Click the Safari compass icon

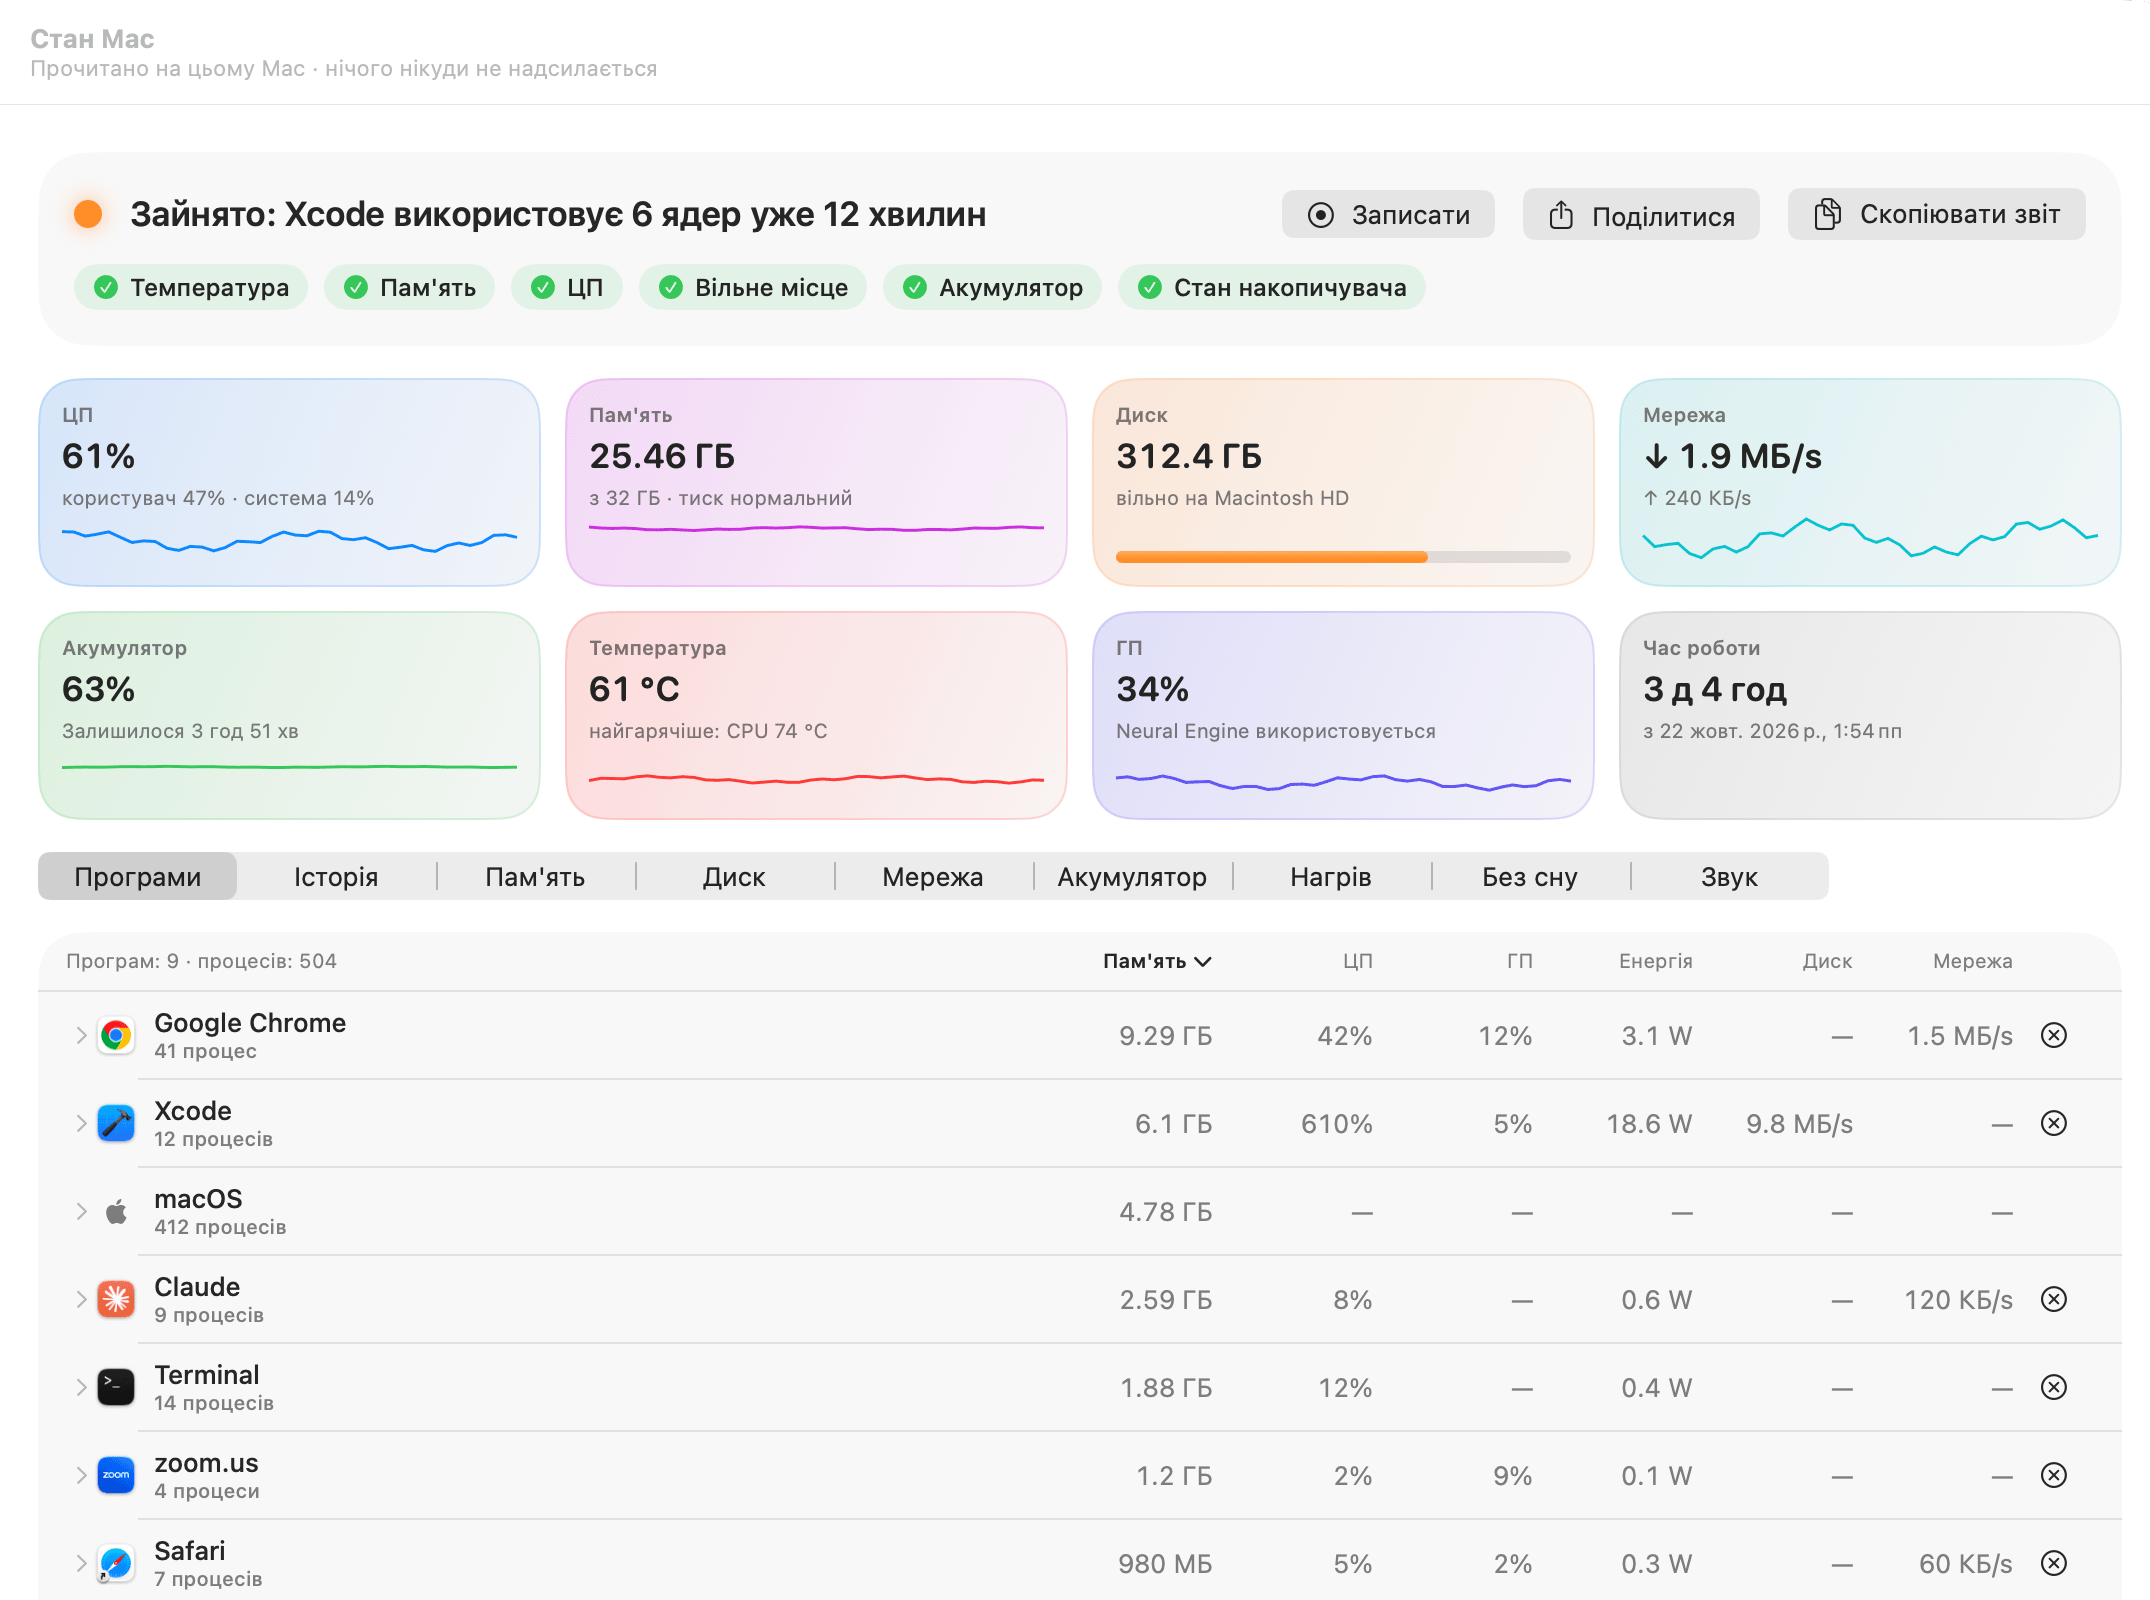click(116, 1563)
